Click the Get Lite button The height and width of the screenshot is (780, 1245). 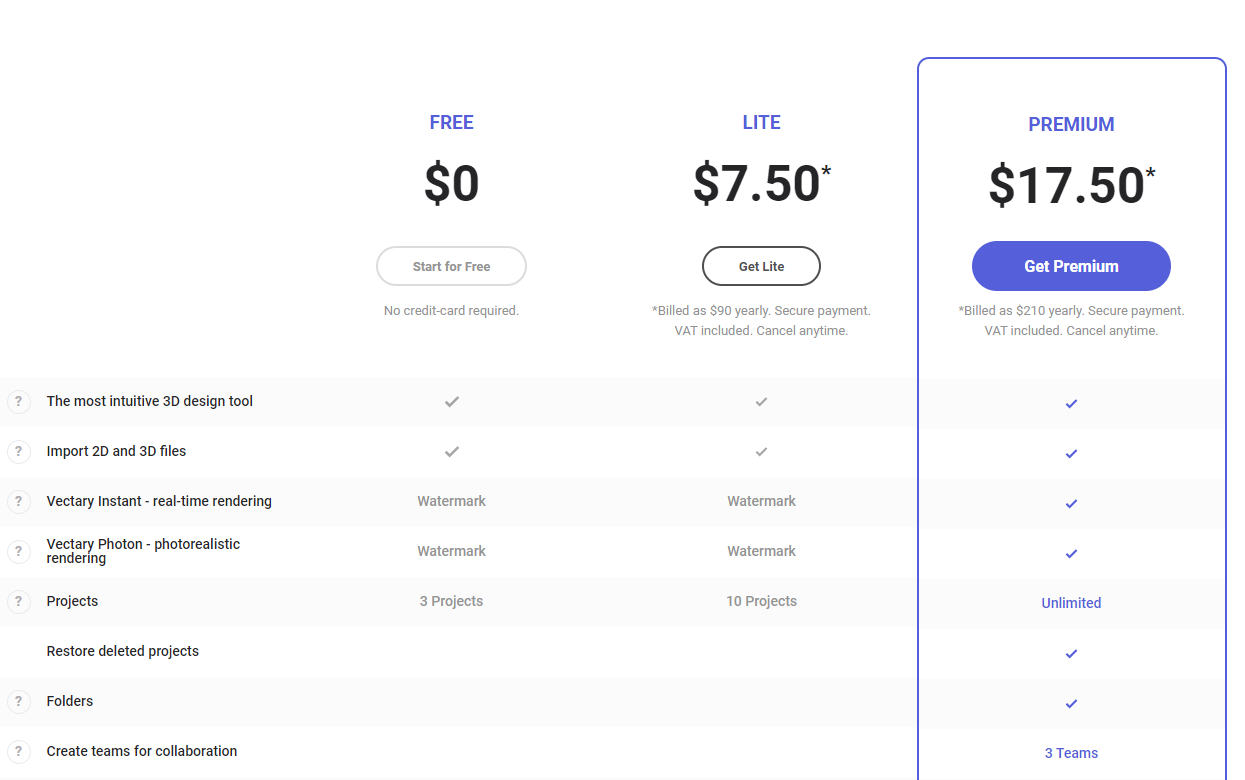[761, 266]
